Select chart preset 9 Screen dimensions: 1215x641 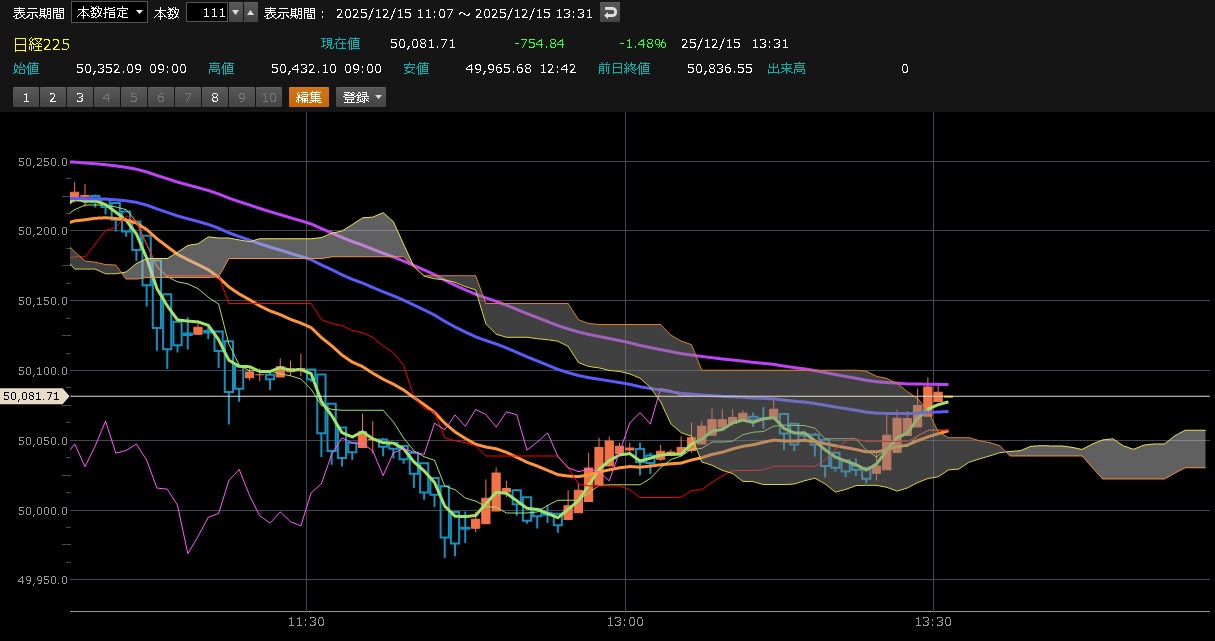241,97
